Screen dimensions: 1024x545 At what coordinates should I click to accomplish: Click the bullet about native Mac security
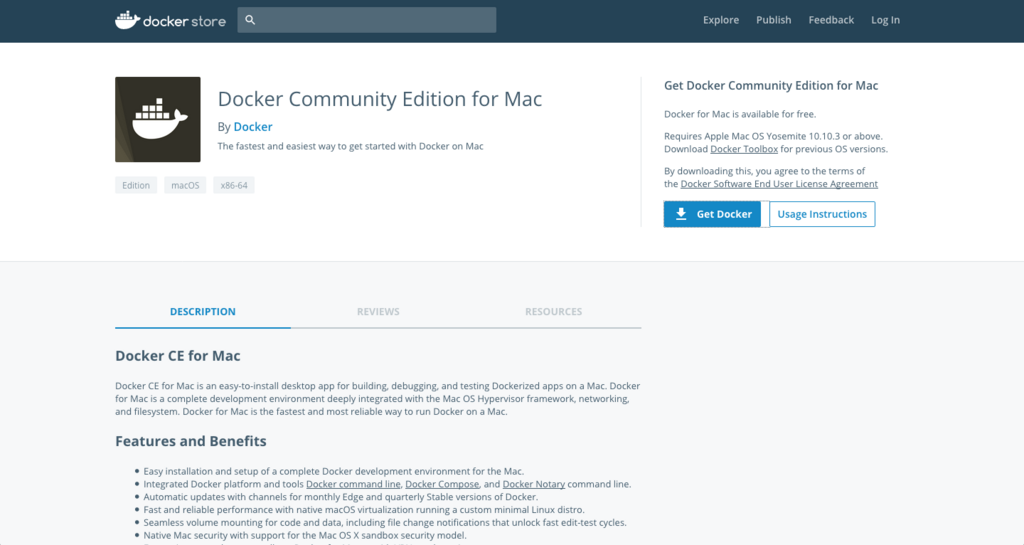coord(305,535)
